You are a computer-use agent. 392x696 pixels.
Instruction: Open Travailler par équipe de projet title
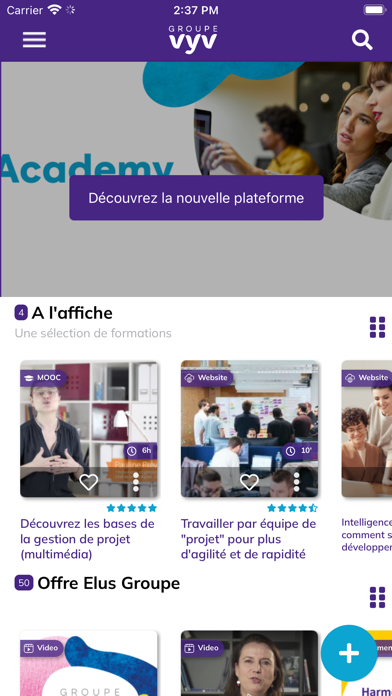click(x=249, y=539)
